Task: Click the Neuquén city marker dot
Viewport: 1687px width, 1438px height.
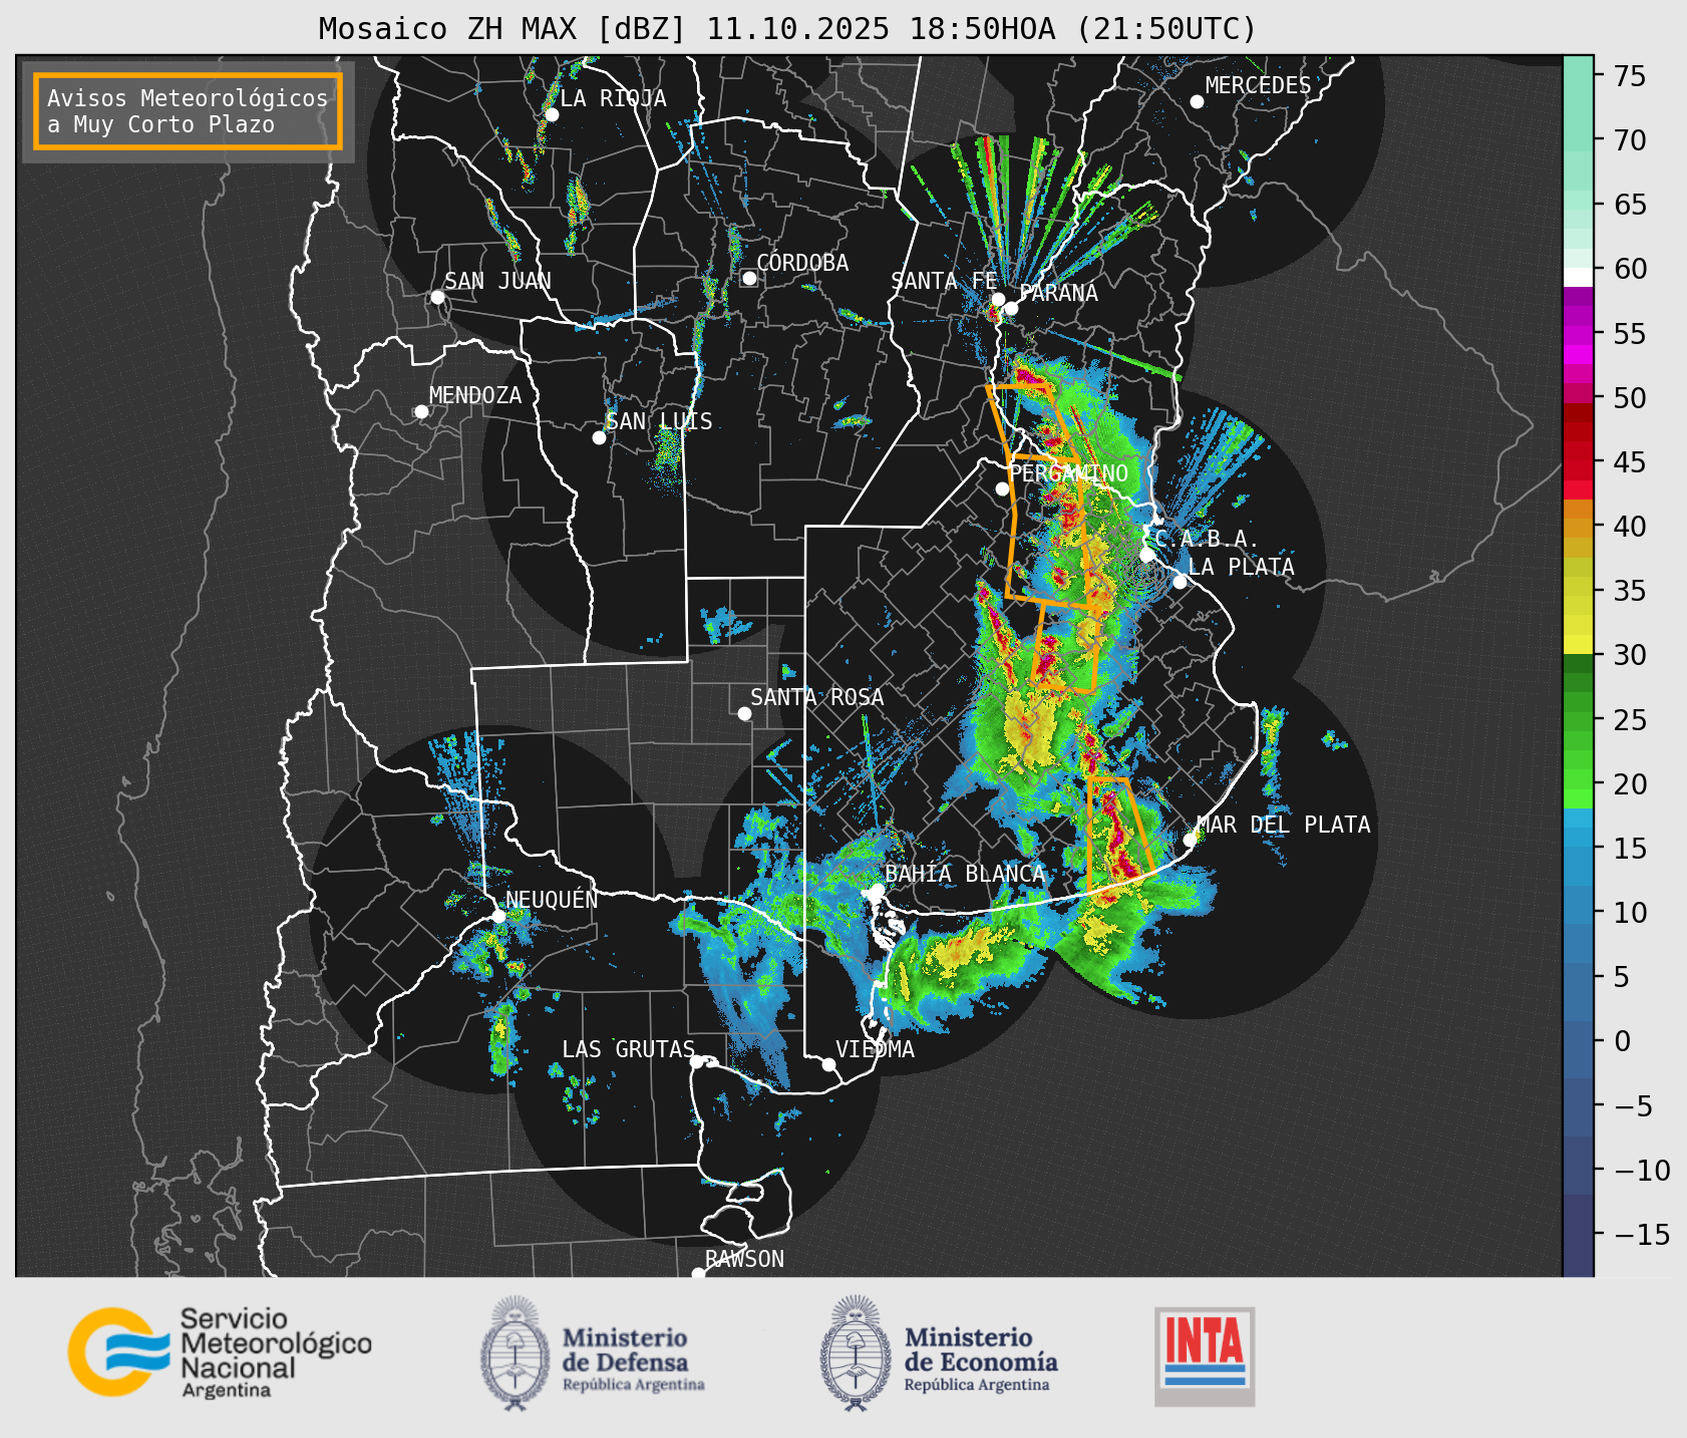Action: [498, 916]
